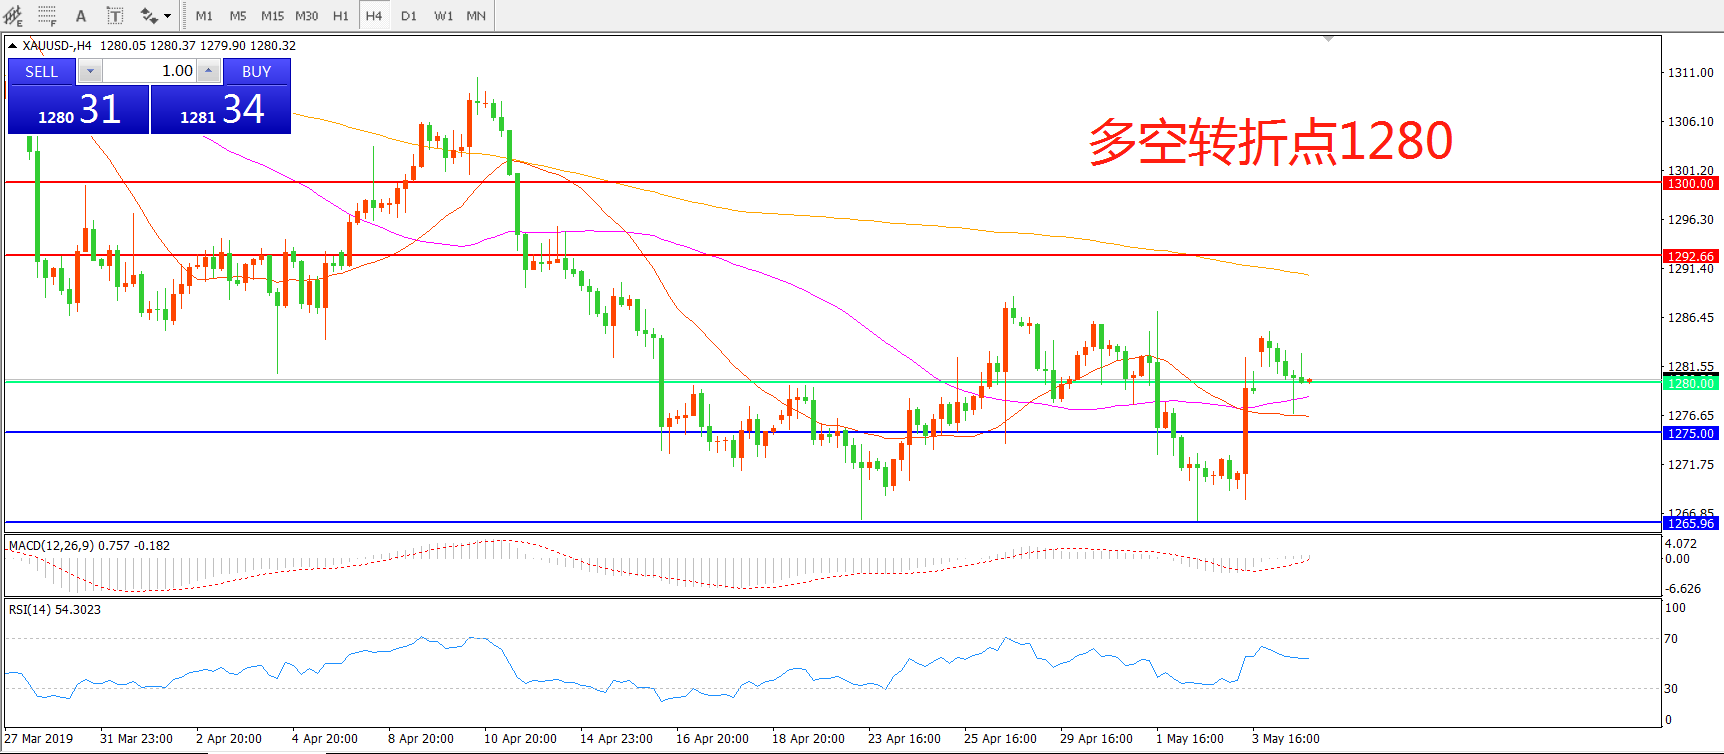Image resolution: width=1724 pixels, height=754 pixels.
Task: Select the text tool (A icon)
Action: tap(81, 16)
